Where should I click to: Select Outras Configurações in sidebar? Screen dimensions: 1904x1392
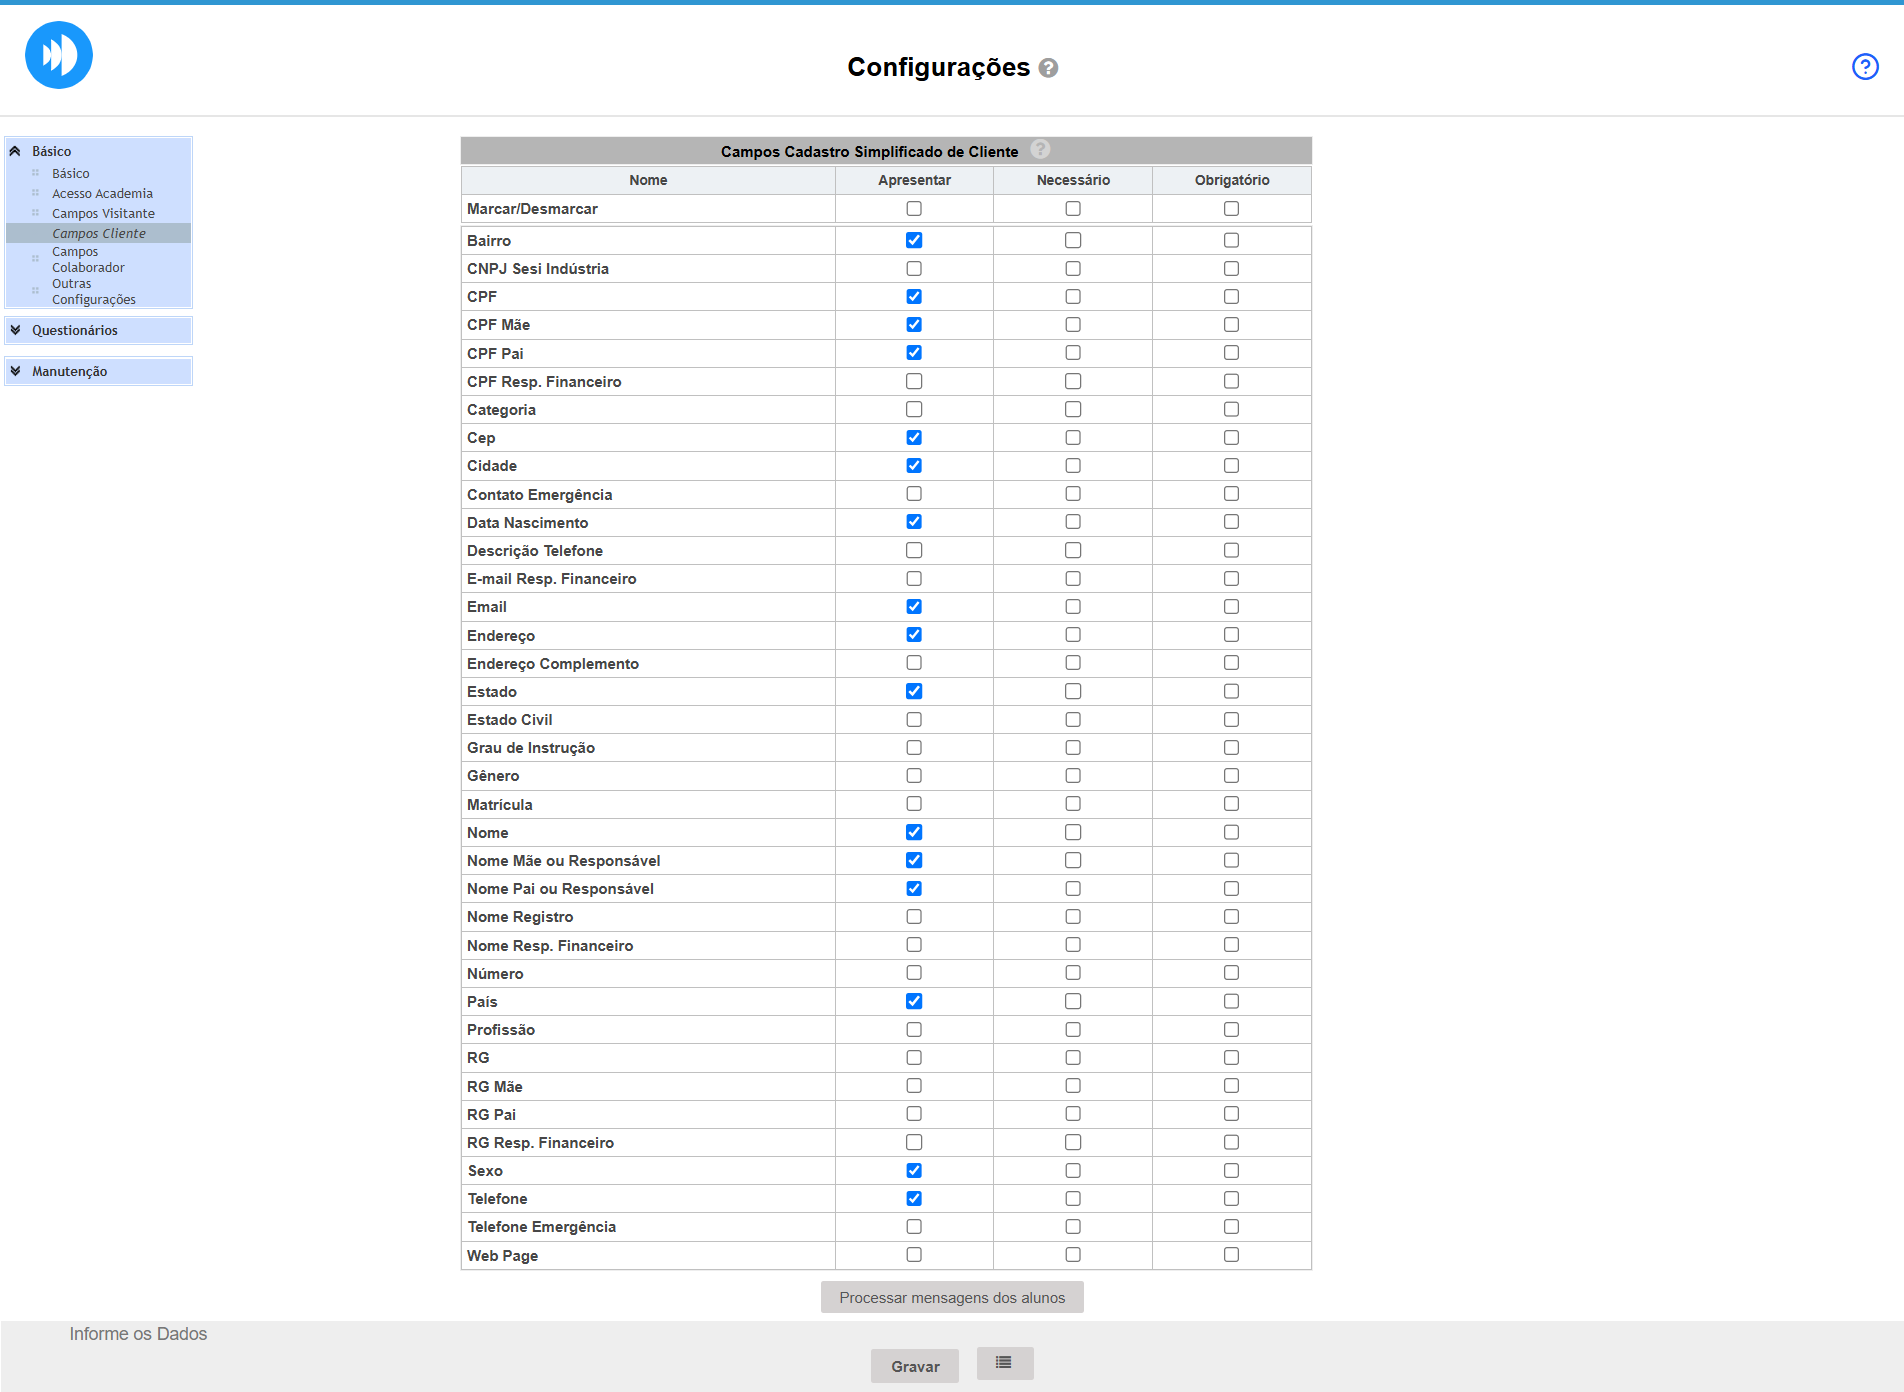tap(93, 291)
